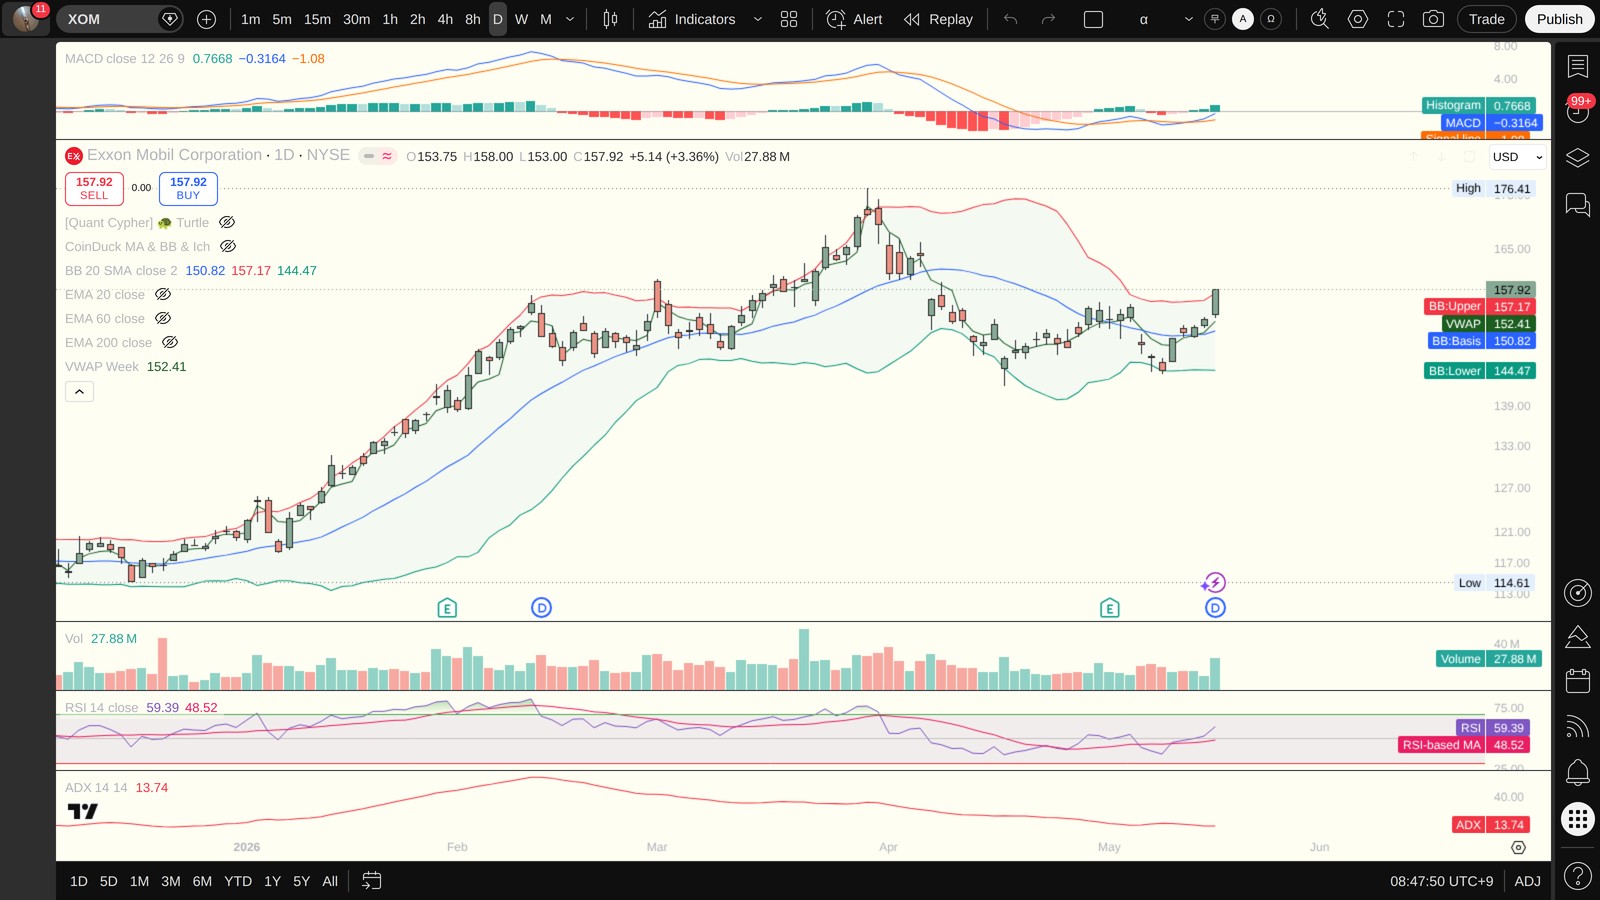Open the USD currency dropdown
This screenshot has width=1600, height=900.
[1517, 157]
